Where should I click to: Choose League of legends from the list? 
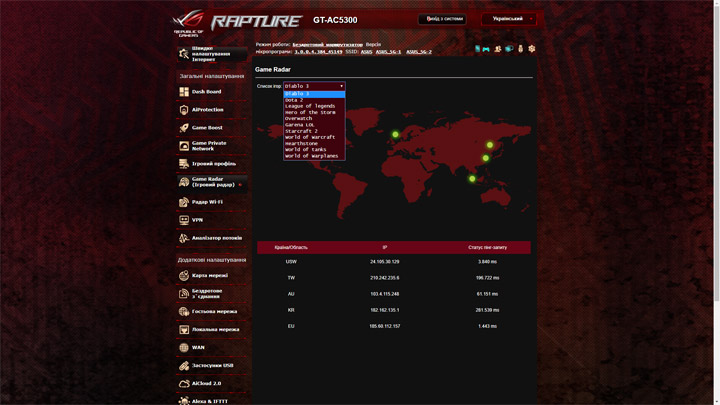[314, 106]
